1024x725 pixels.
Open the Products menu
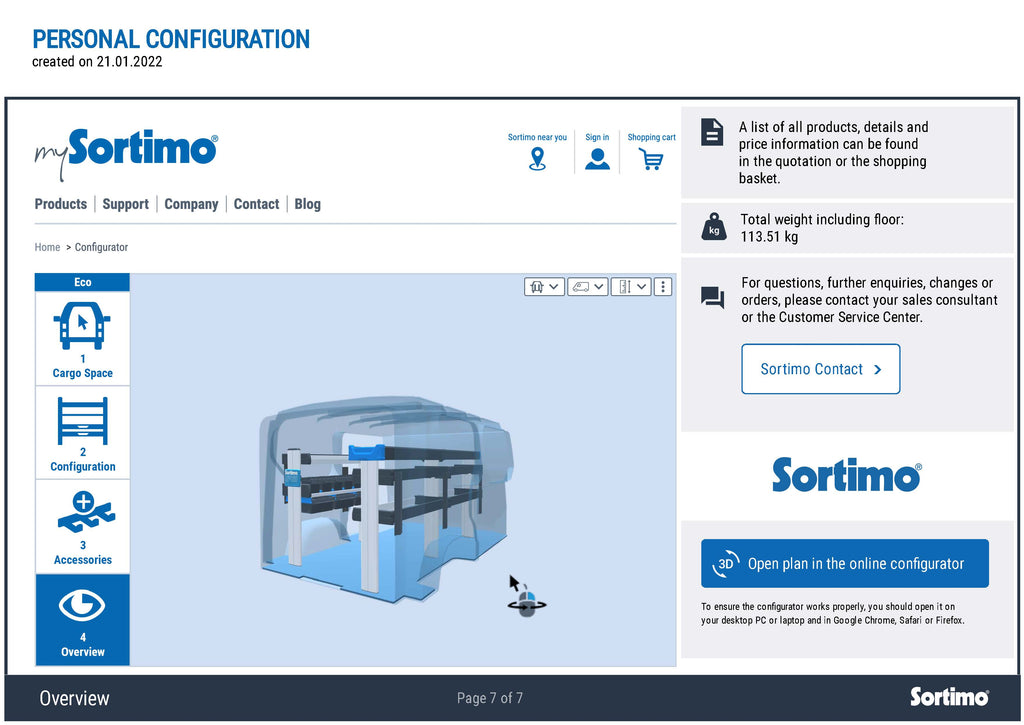click(x=61, y=204)
